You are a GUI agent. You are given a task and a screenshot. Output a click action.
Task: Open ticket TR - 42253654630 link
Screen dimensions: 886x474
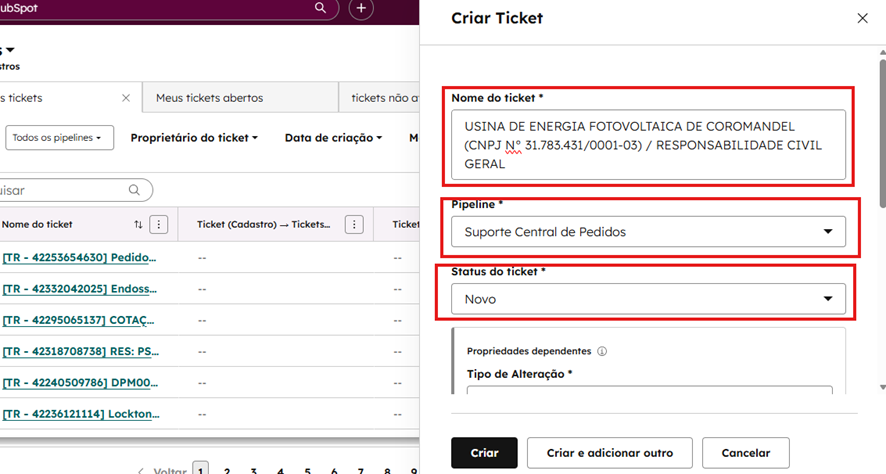80,258
